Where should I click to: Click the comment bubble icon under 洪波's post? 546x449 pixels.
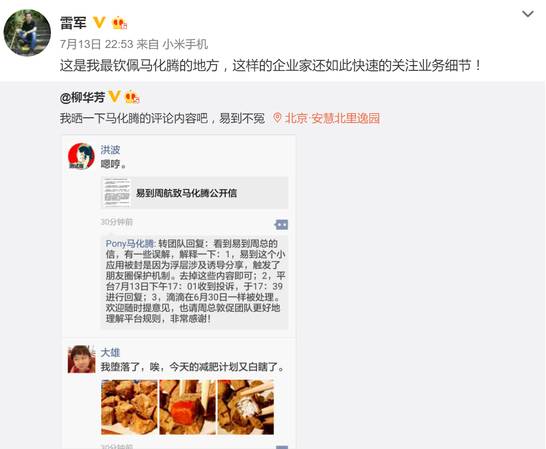281,225
